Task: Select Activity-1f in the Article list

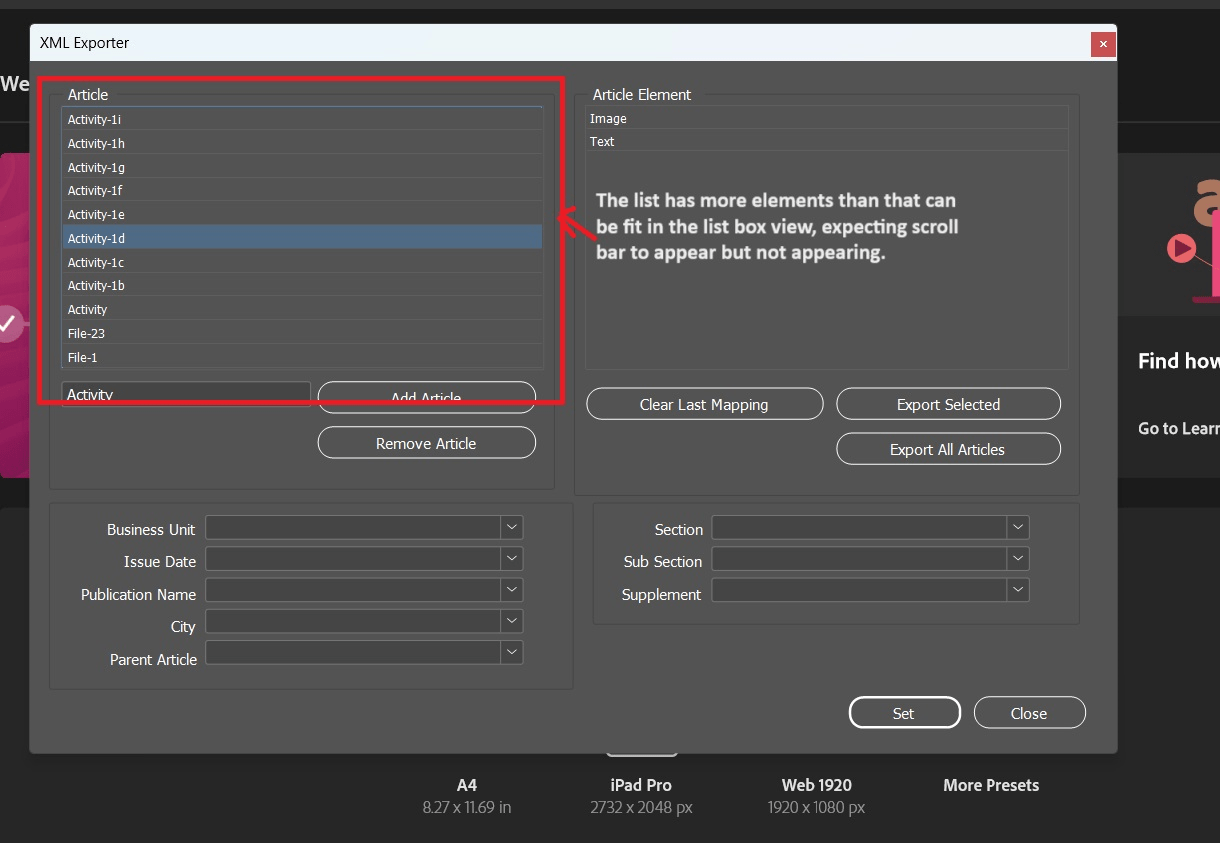Action: pyautogui.click(x=302, y=190)
